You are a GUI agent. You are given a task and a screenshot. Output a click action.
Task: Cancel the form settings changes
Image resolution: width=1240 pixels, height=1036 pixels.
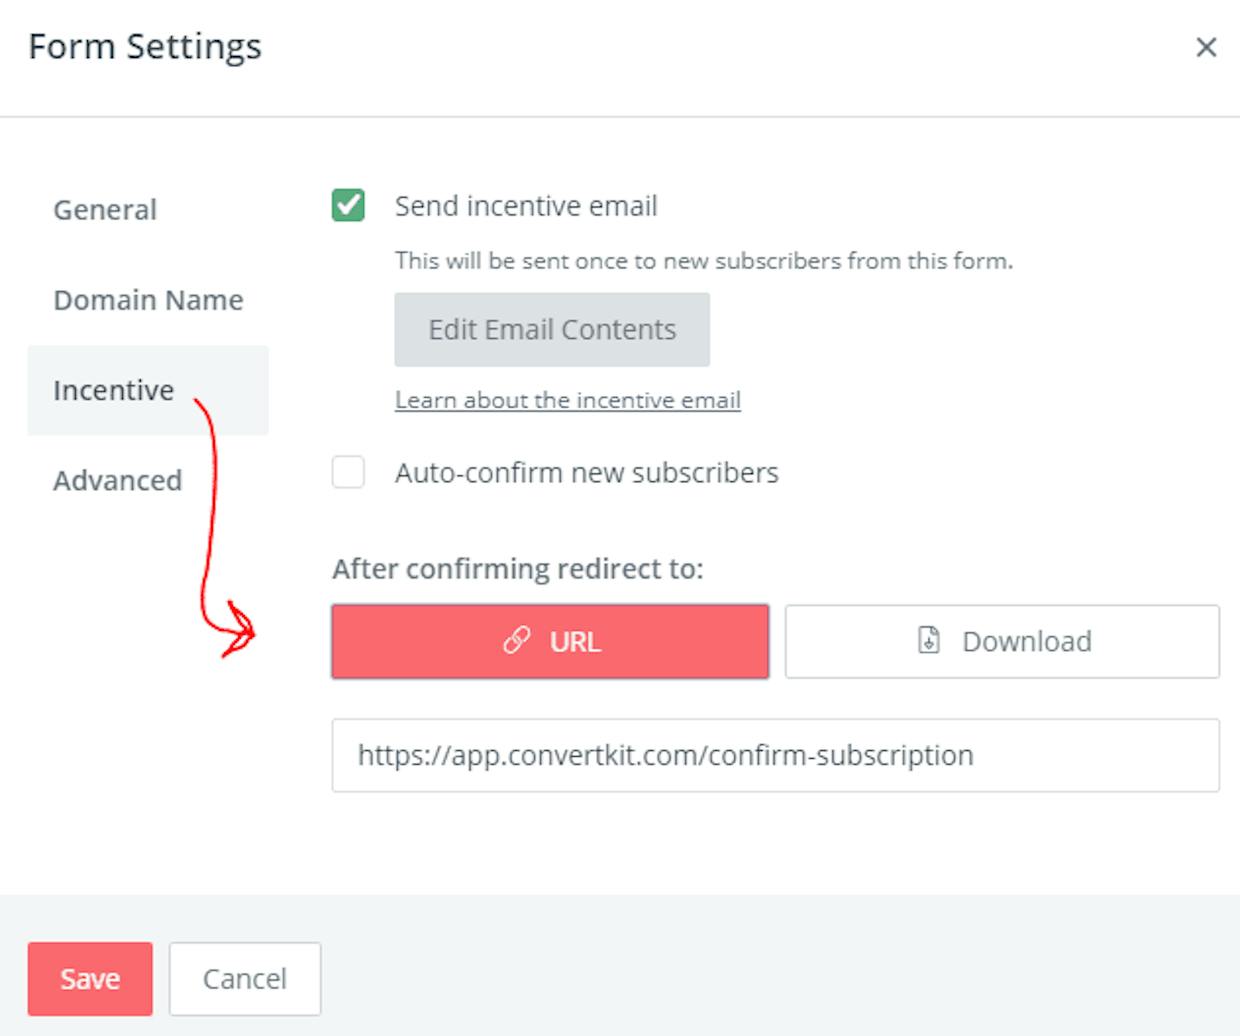(245, 978)
